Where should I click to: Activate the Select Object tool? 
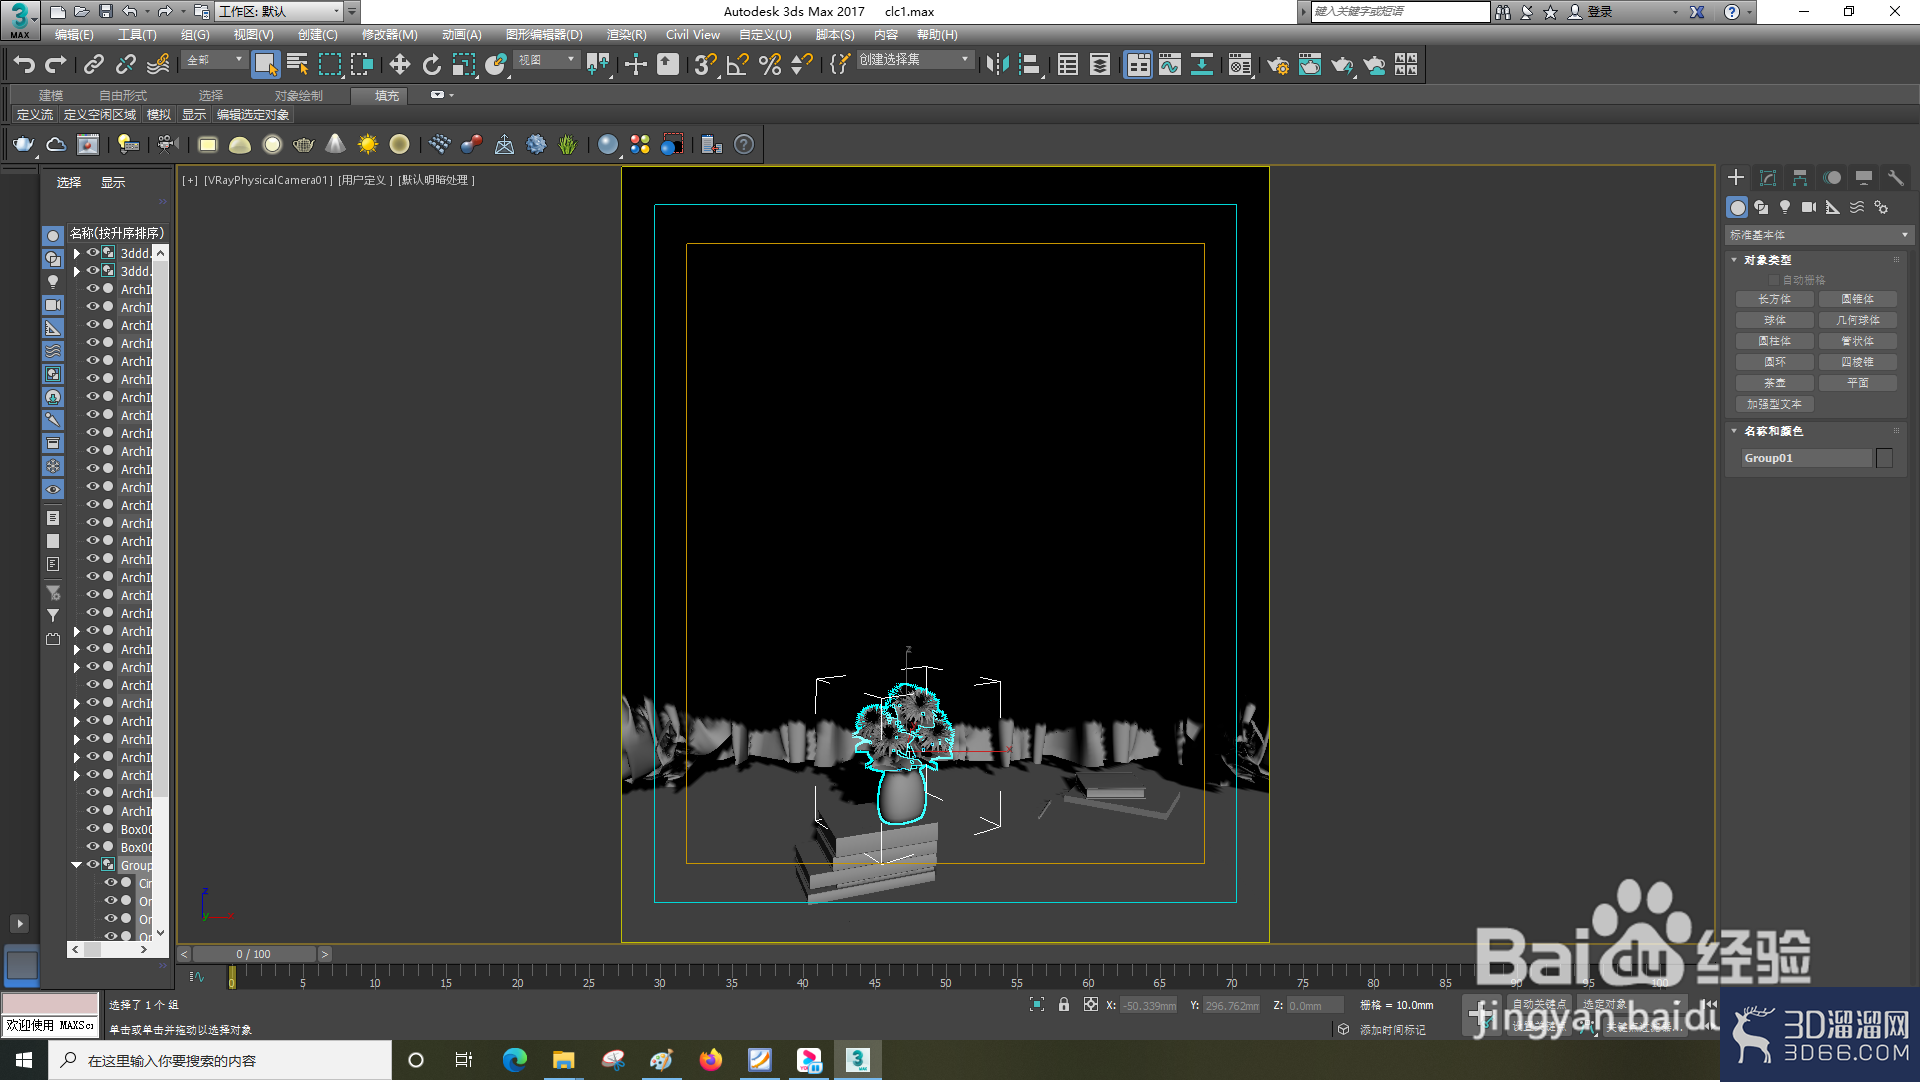coord(265,65)
